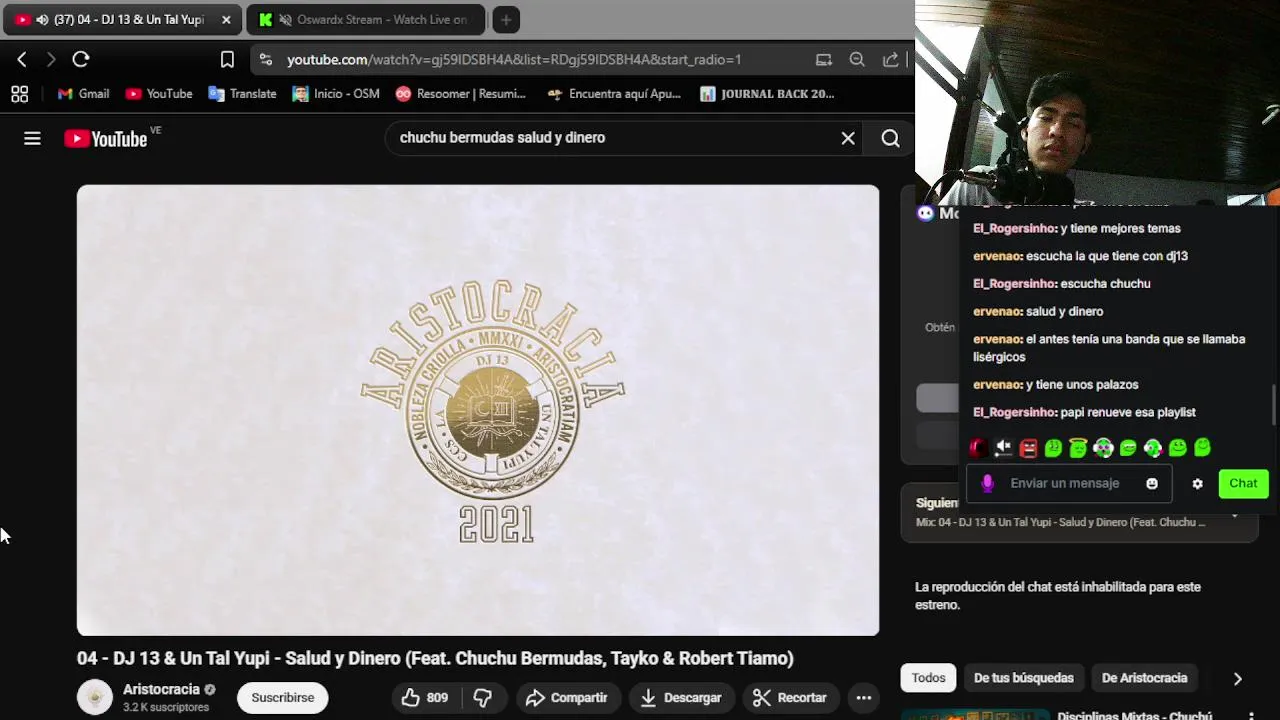Viewport: 1280px width, 720px height.
Task: Open site information icon in address bar
Action: click(x=265, y=60)
